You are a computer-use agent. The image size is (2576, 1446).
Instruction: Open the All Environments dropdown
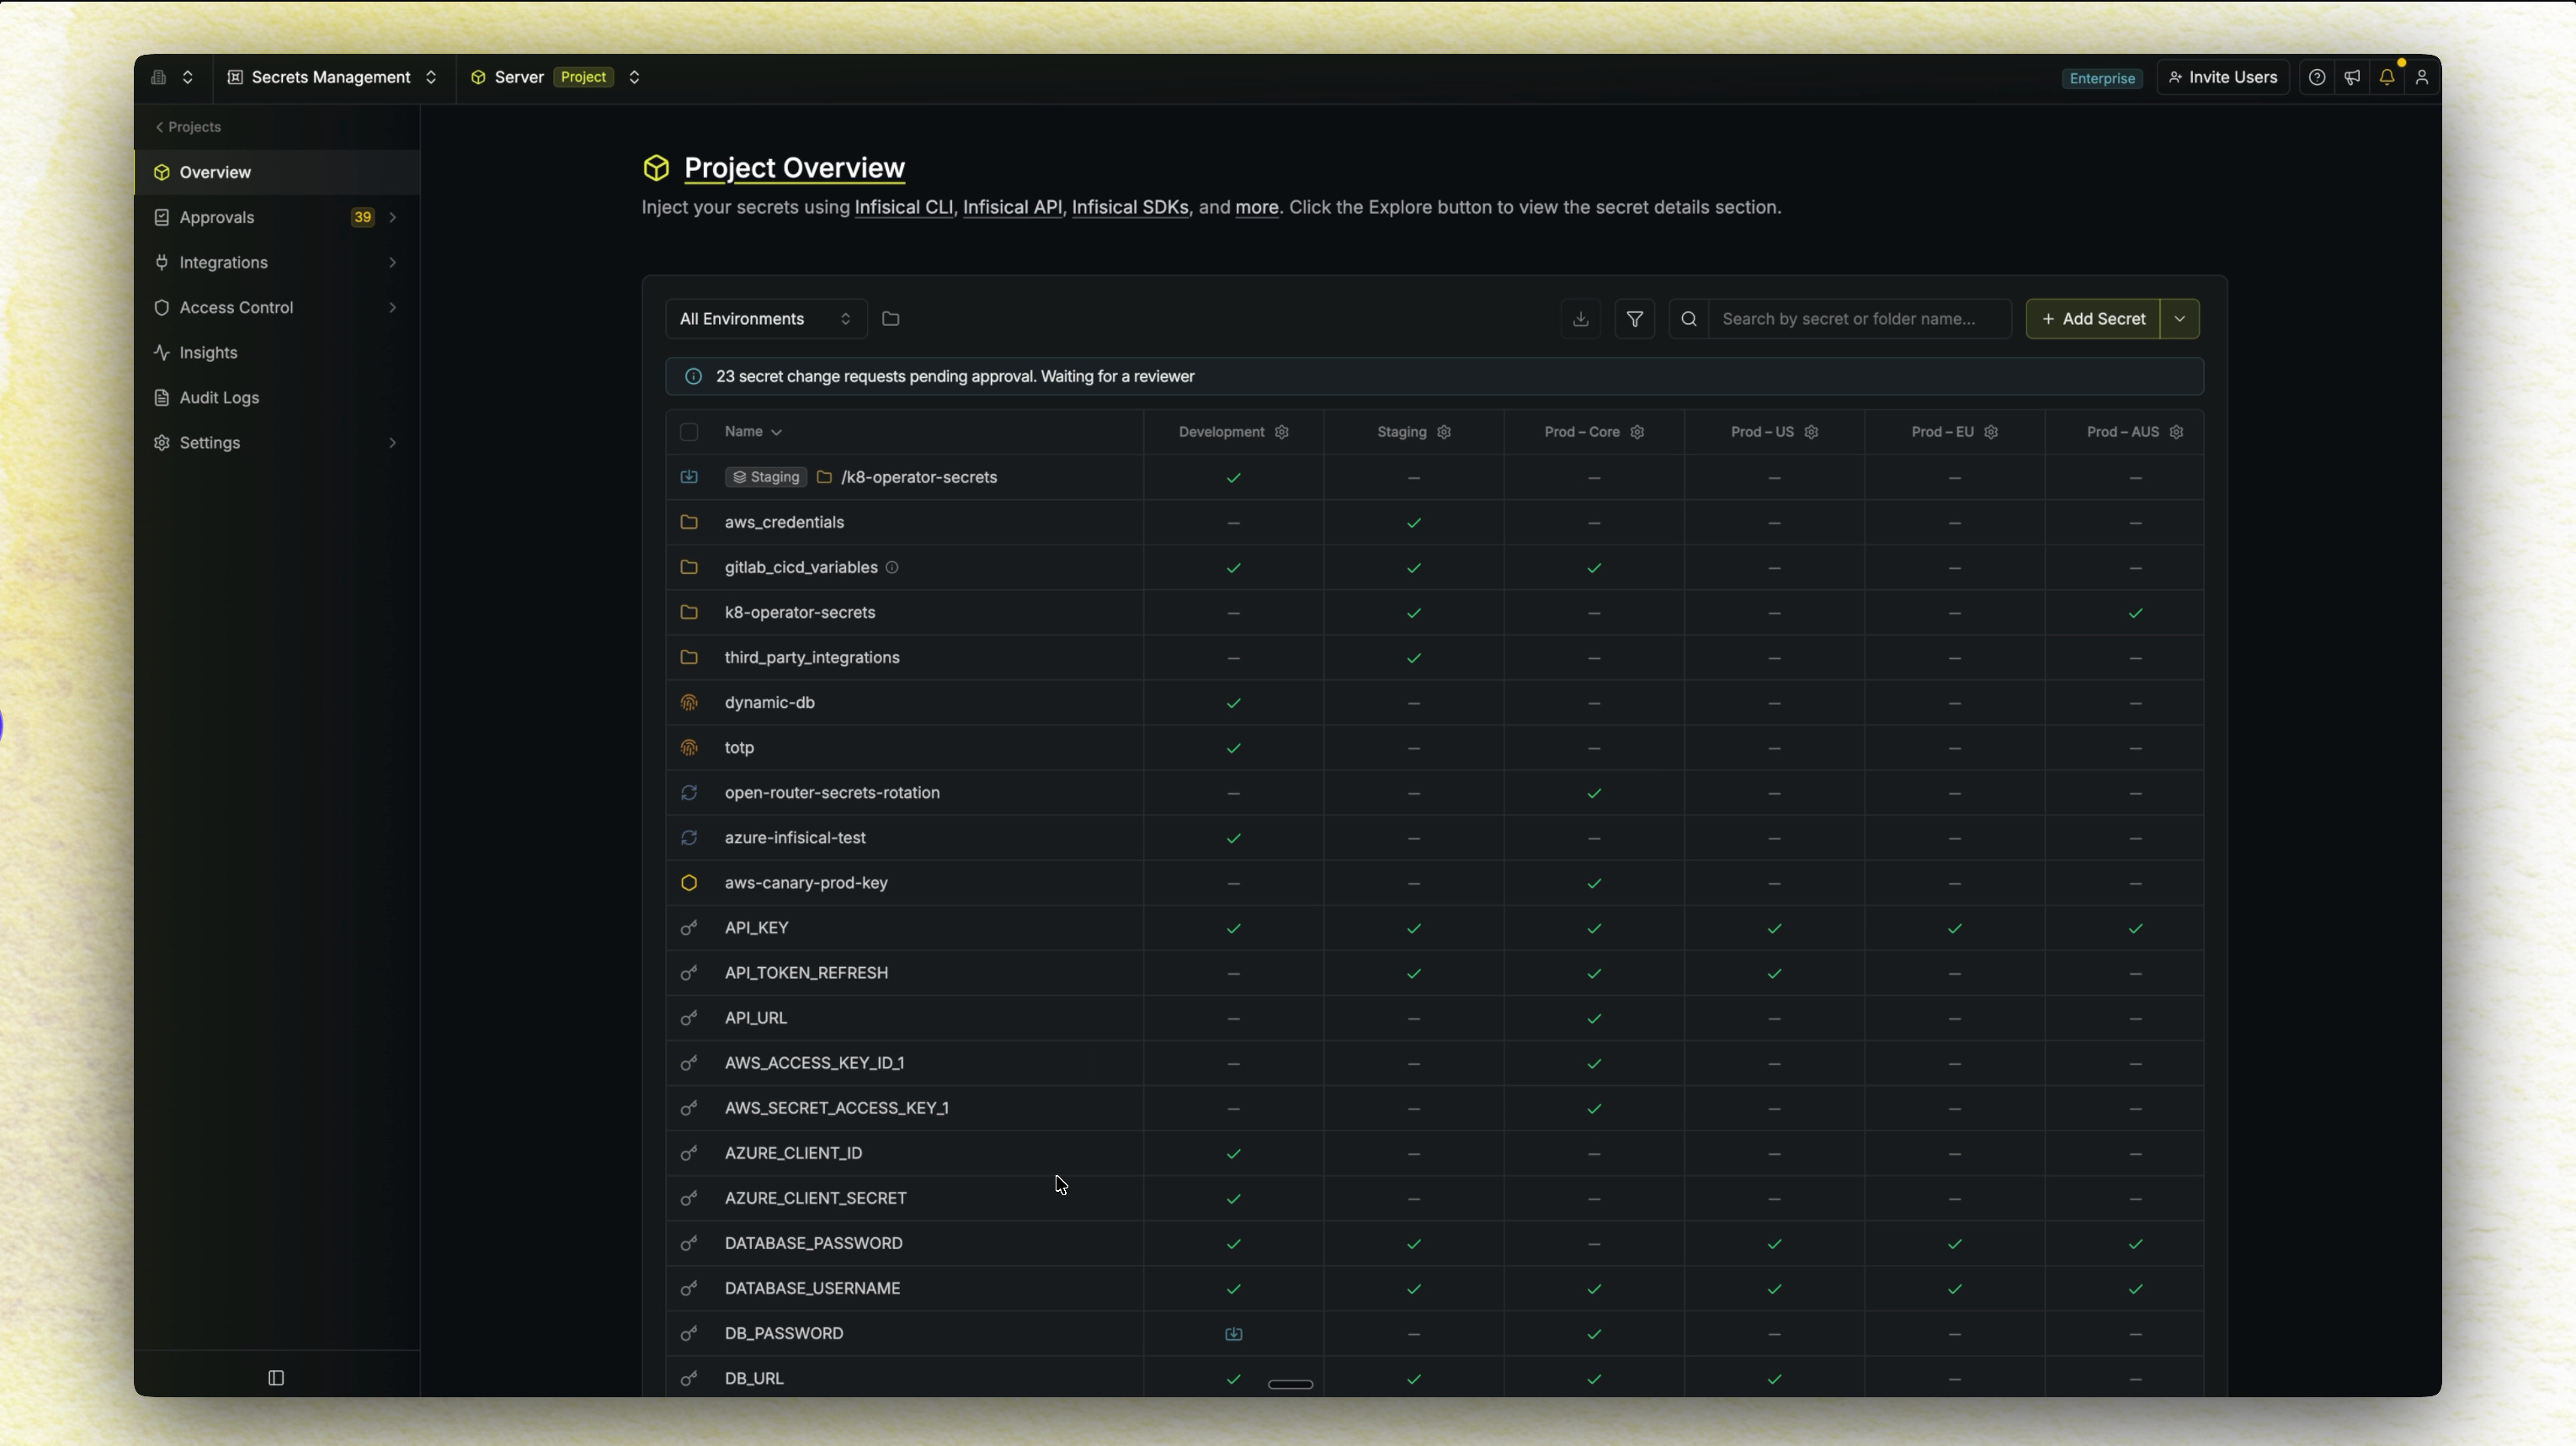pyautogui.click(x=766, y=319)
